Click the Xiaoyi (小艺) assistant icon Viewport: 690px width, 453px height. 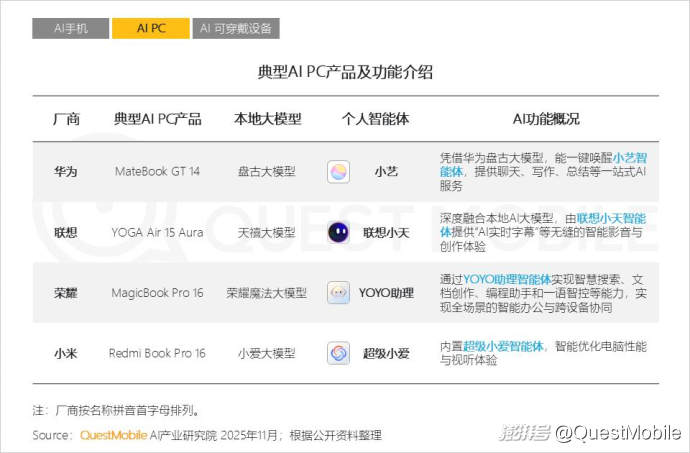(x=339, y=171)
